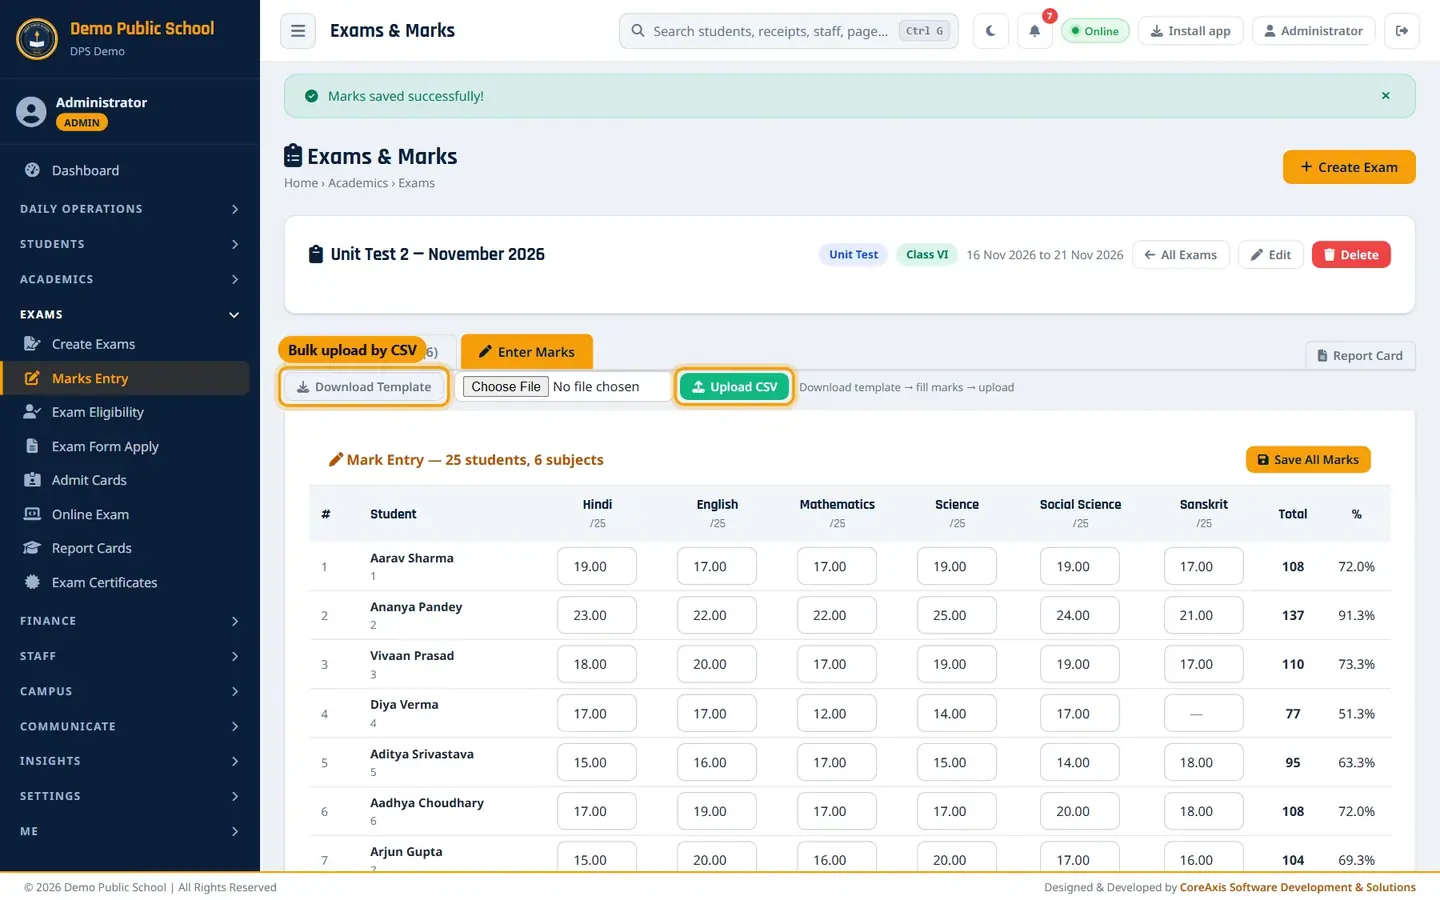The height and width of the screenshot is (900, 1440).
Task: Go to Home breadcrumb
Action: [x=301, y=183]
